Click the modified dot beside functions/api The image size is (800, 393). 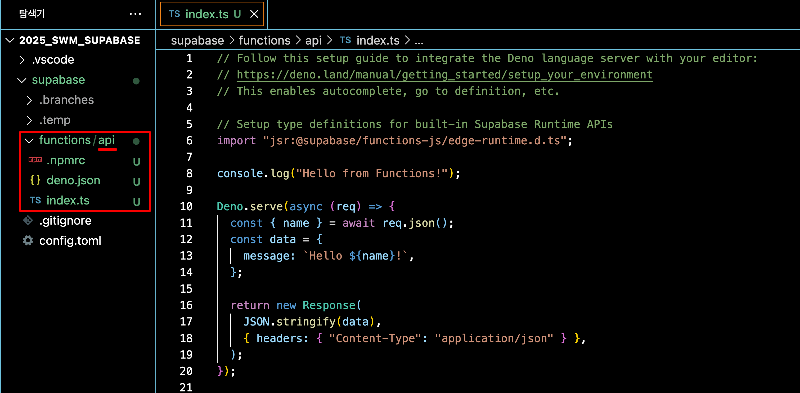coord(136,141)
